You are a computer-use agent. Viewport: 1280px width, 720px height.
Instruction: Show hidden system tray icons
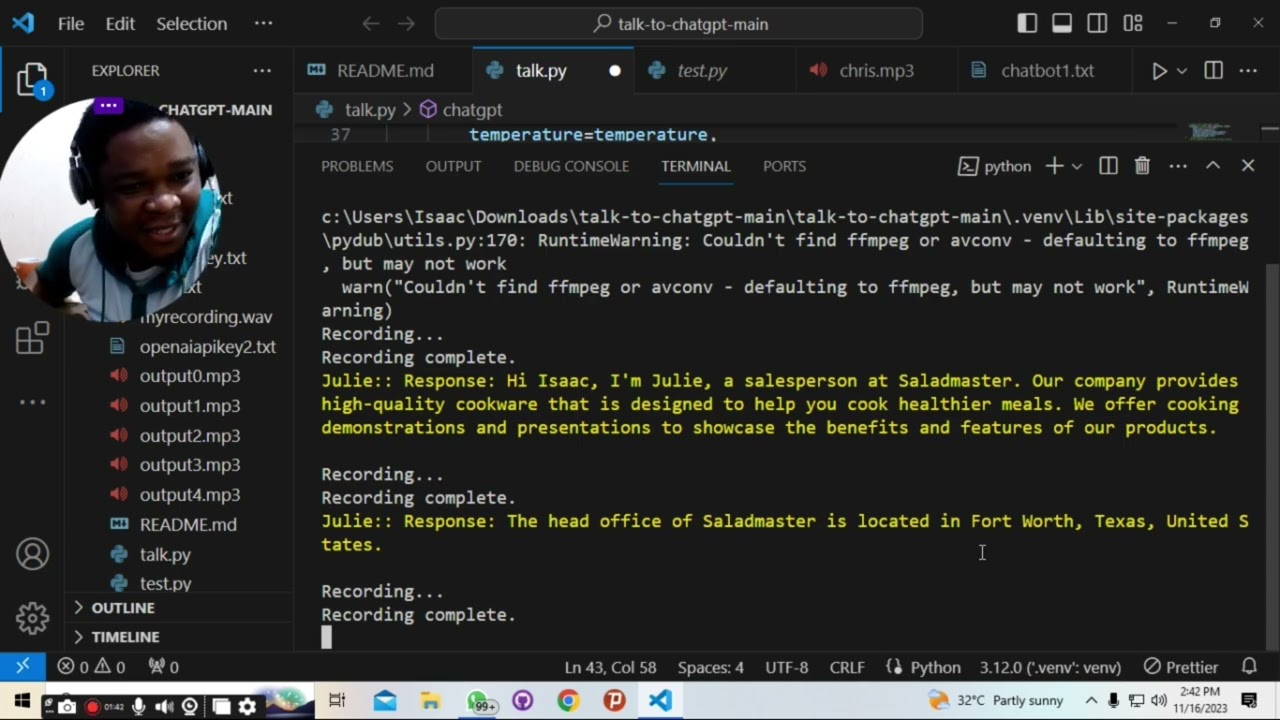point(1091,700)
